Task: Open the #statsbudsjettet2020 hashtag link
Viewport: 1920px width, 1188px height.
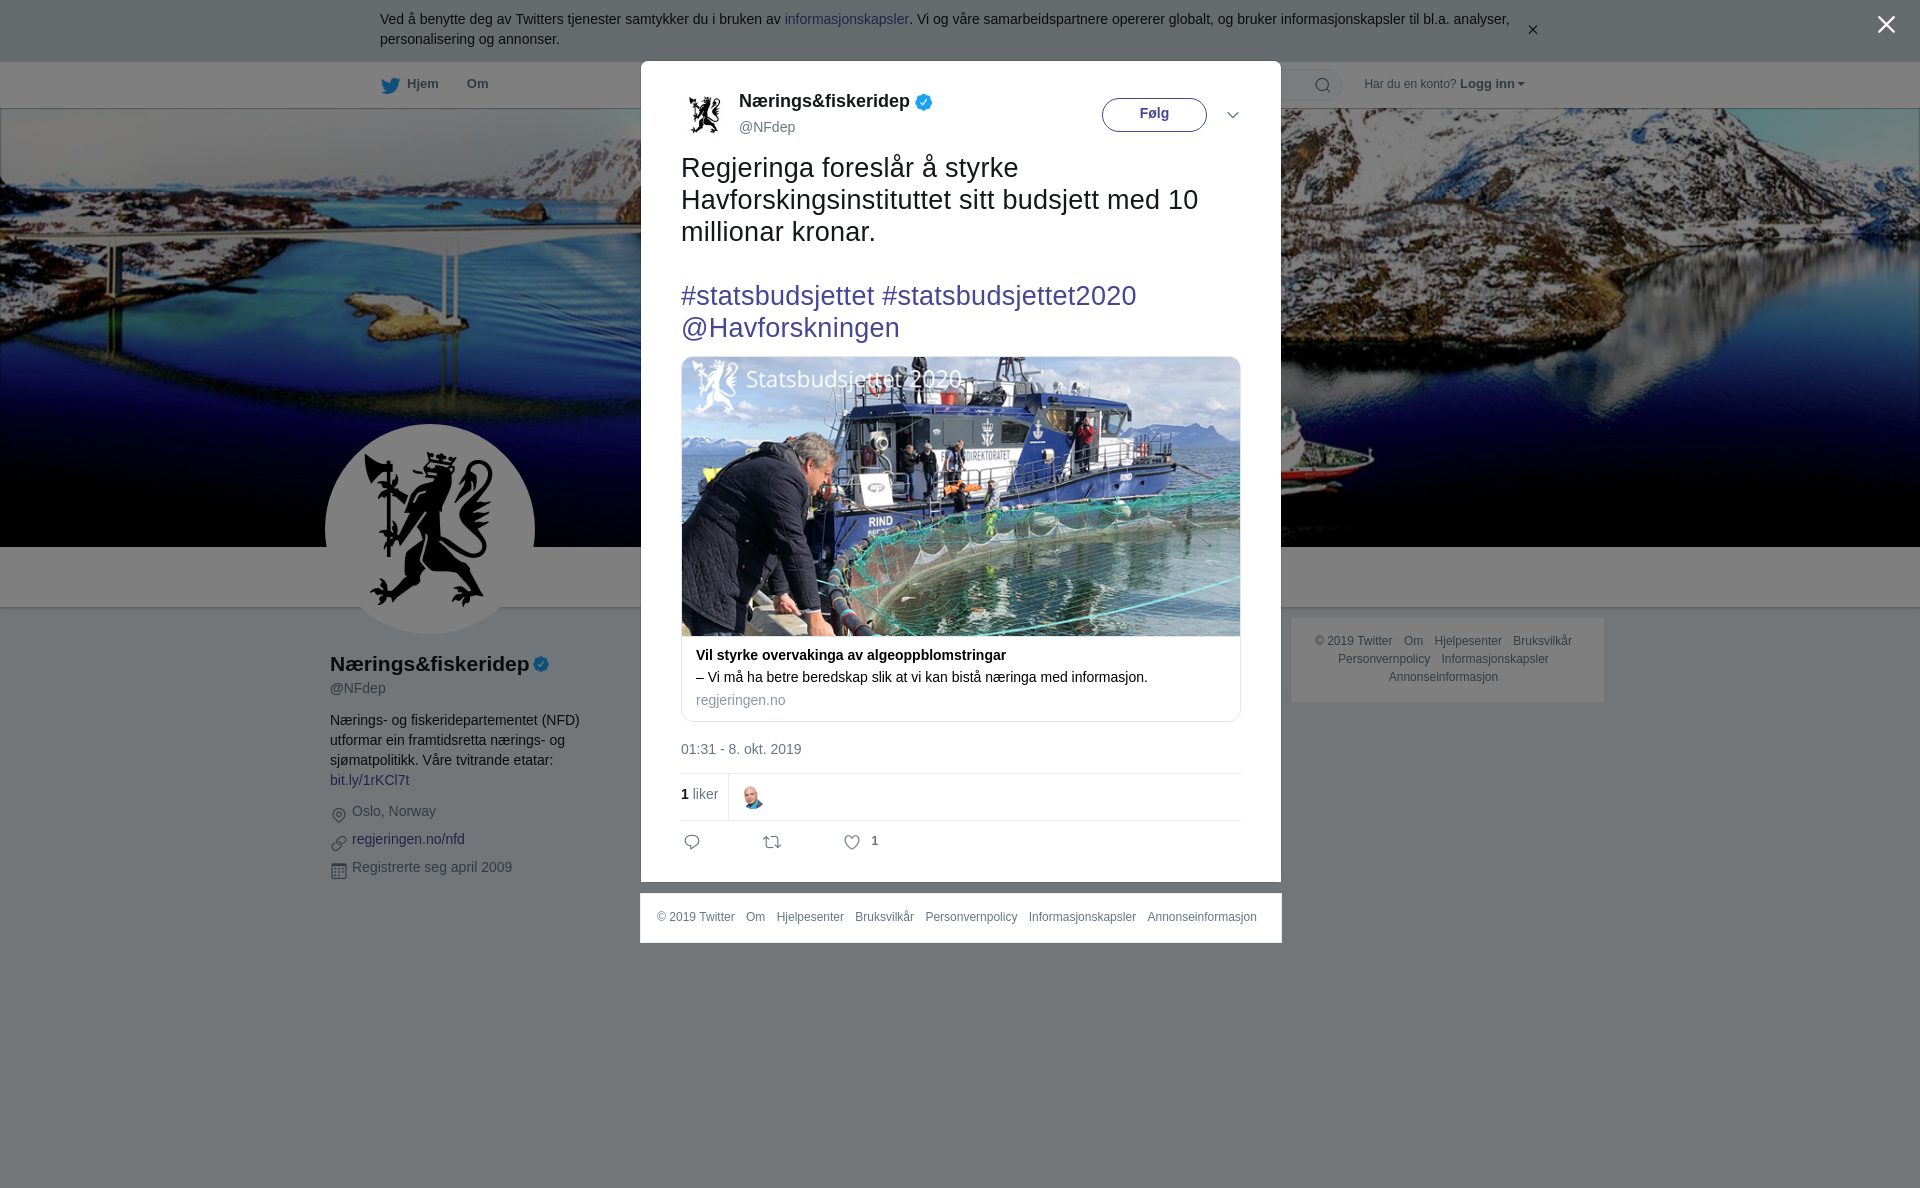Action: (1009, 296)
